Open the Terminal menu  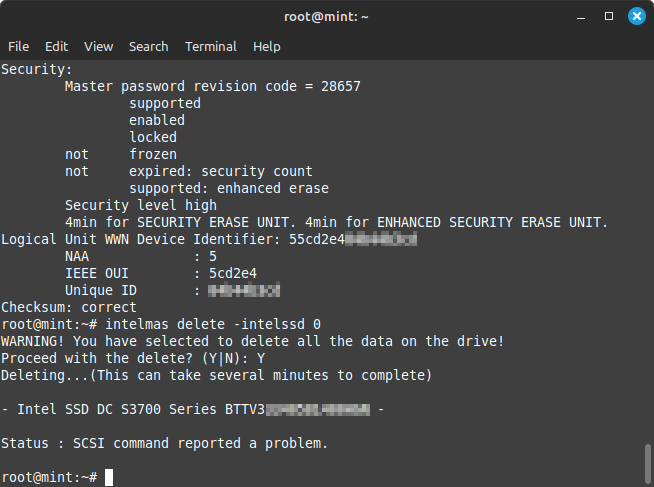point(211,46)
